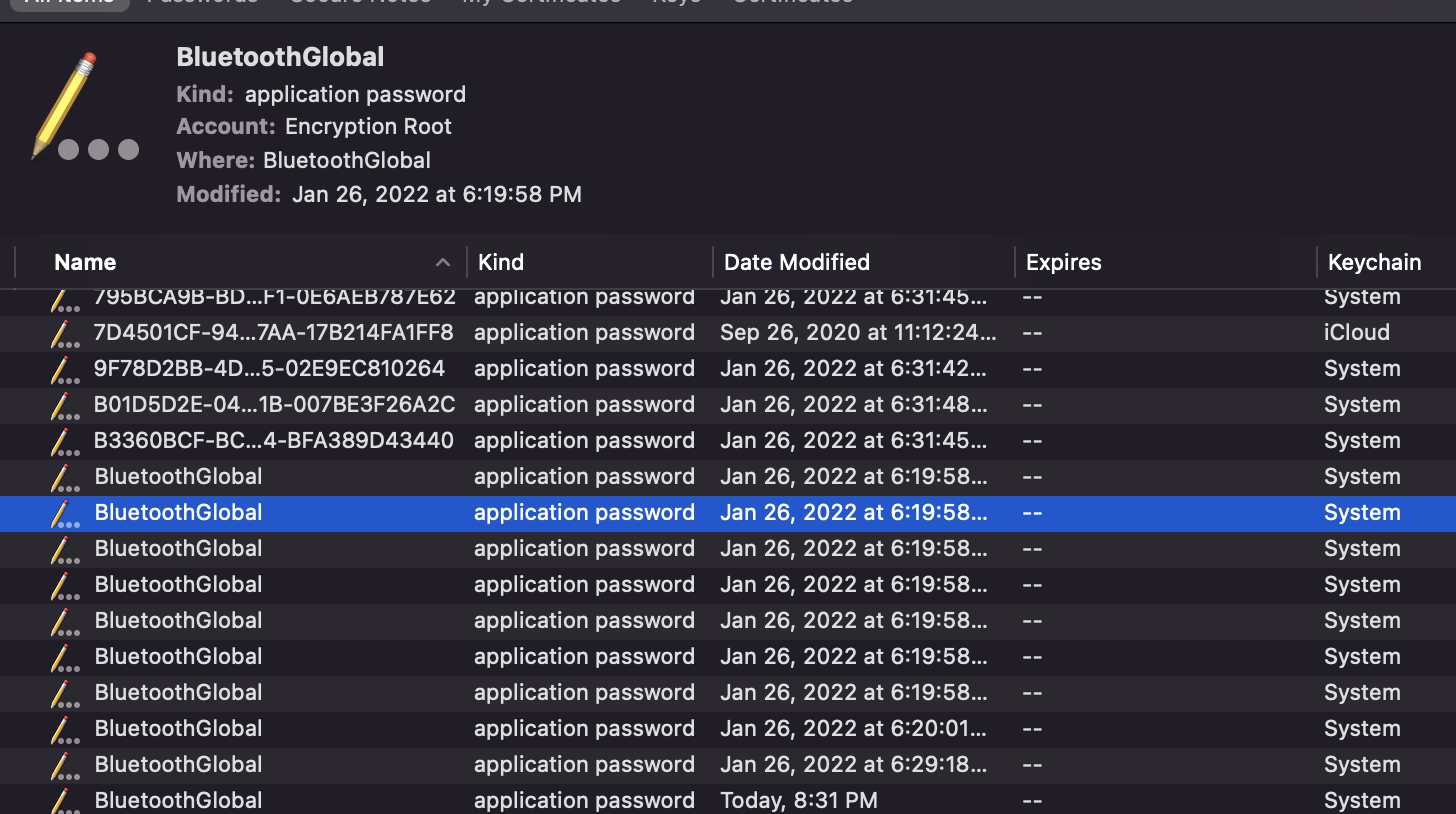1456x814 pixels.
Task: Sort by the Date Modified column header
Action: [x=797, y=263]
